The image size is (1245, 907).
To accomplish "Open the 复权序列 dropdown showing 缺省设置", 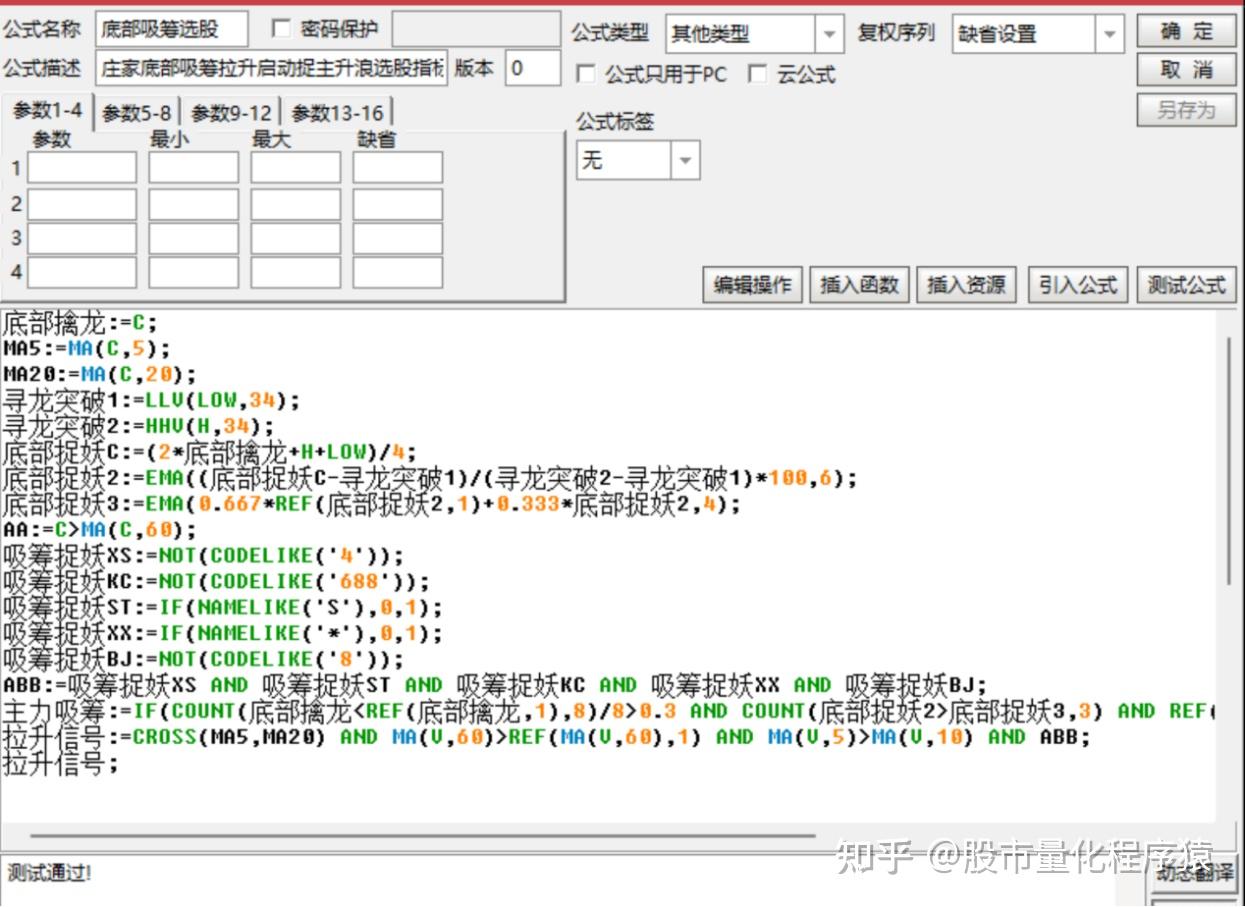I will [1110, 34].
